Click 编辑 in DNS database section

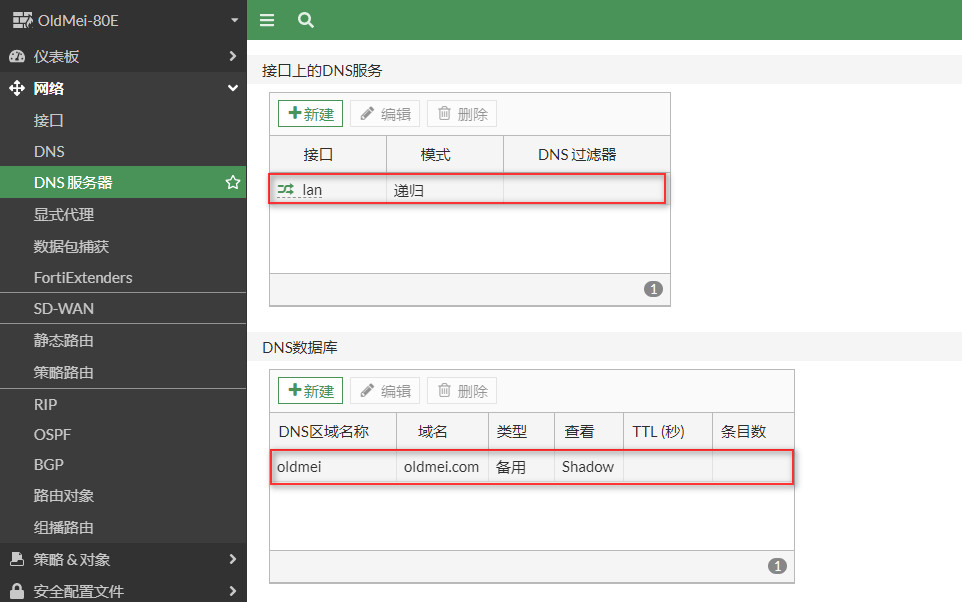[x=385, y=390]
